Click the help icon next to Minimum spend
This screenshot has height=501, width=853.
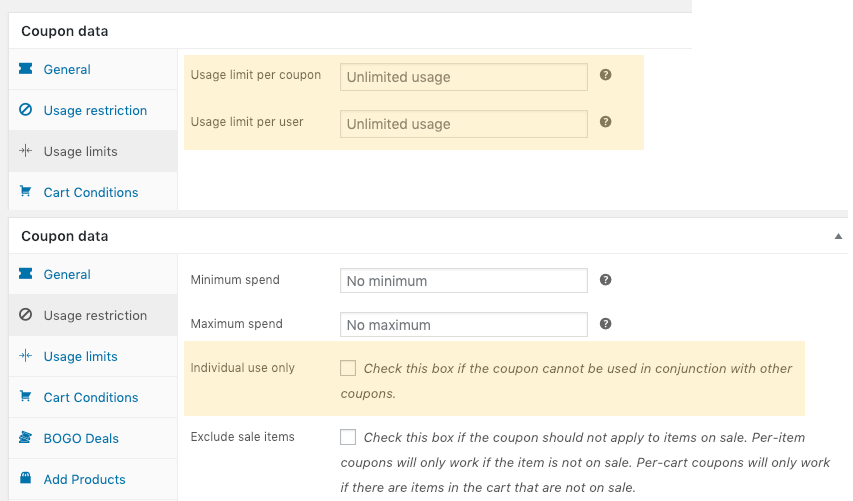pyautogui.click(x=605, y=280)
